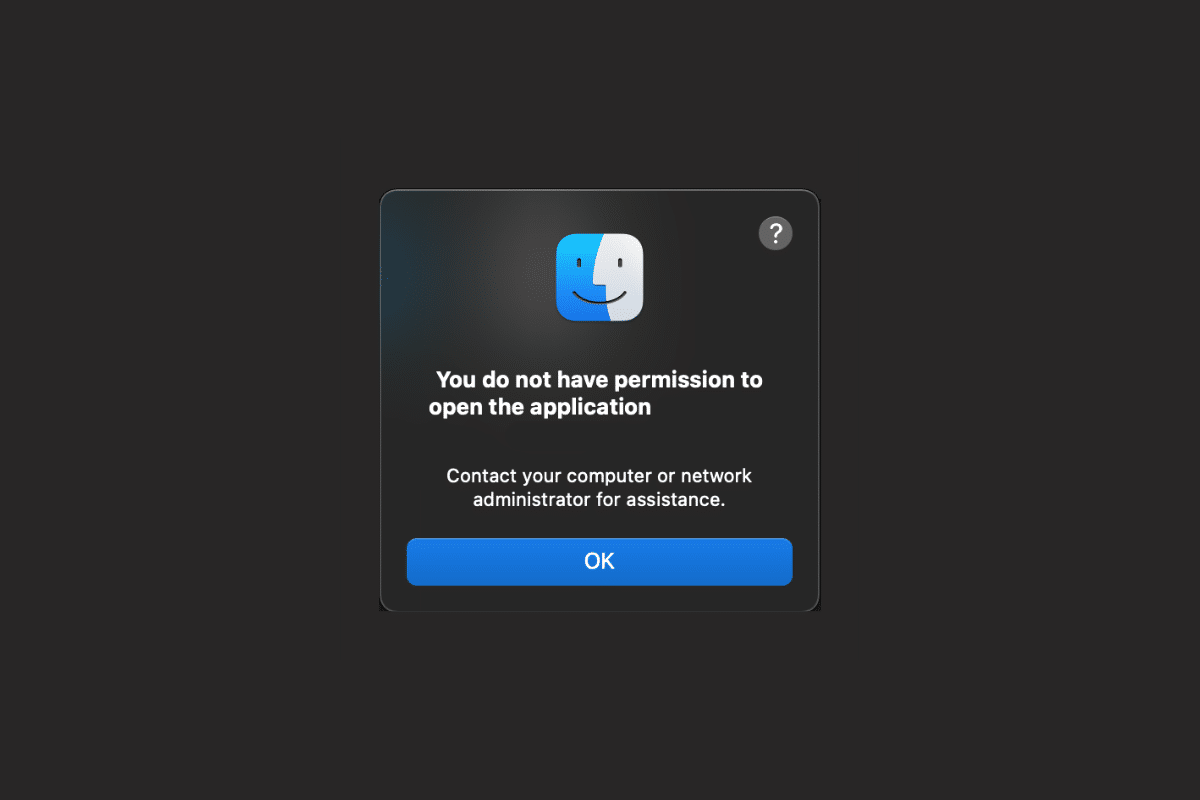This screenshot has width=1200, height=800.
Task: Dismiss the dialog with the OK button
Action: 600,561
